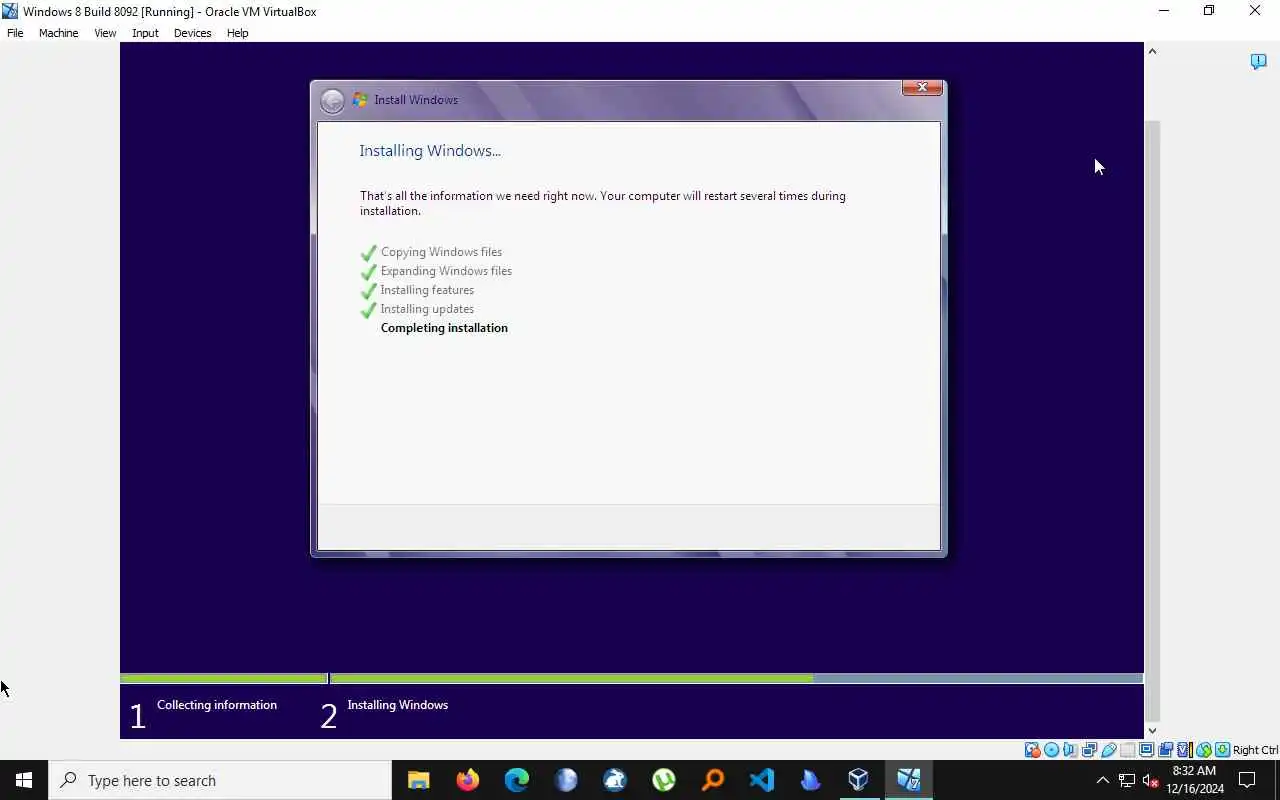
Task: Click the shared folders status icon
Action: click(1128, 750)
